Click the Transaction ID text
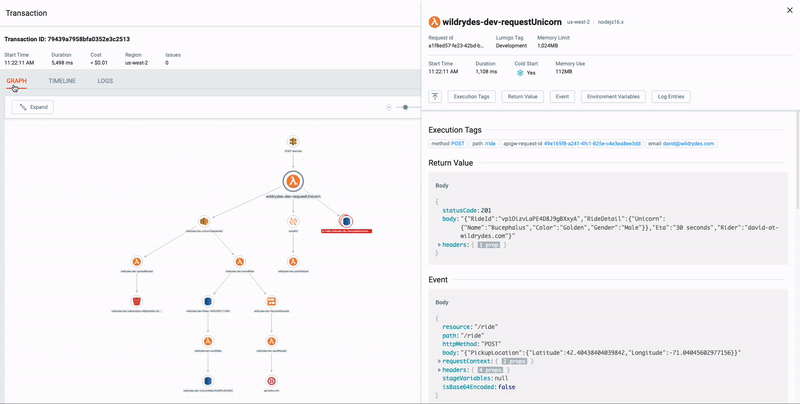 [67, 39]
